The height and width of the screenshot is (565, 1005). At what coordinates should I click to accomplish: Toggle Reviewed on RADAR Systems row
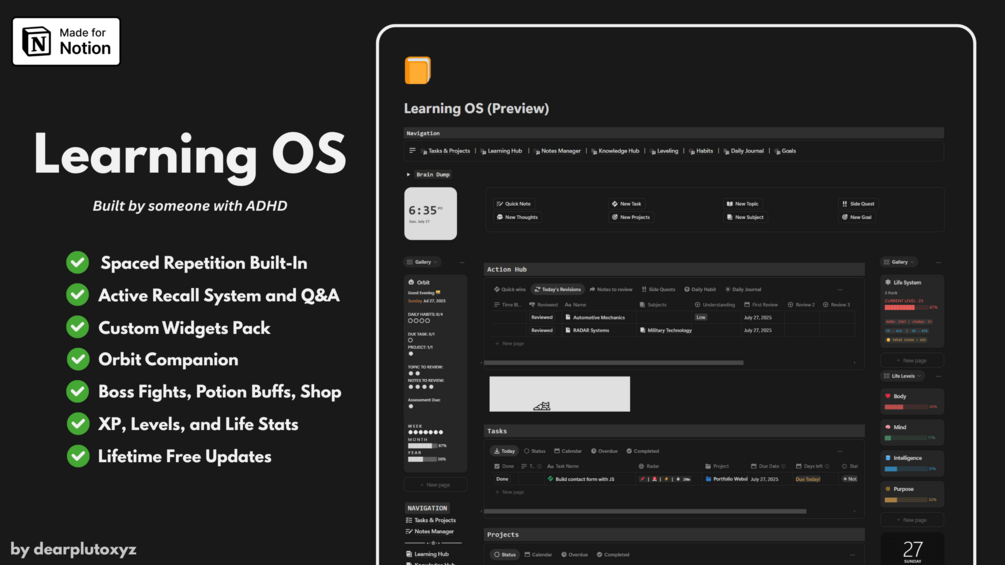(x=542, y=331)
